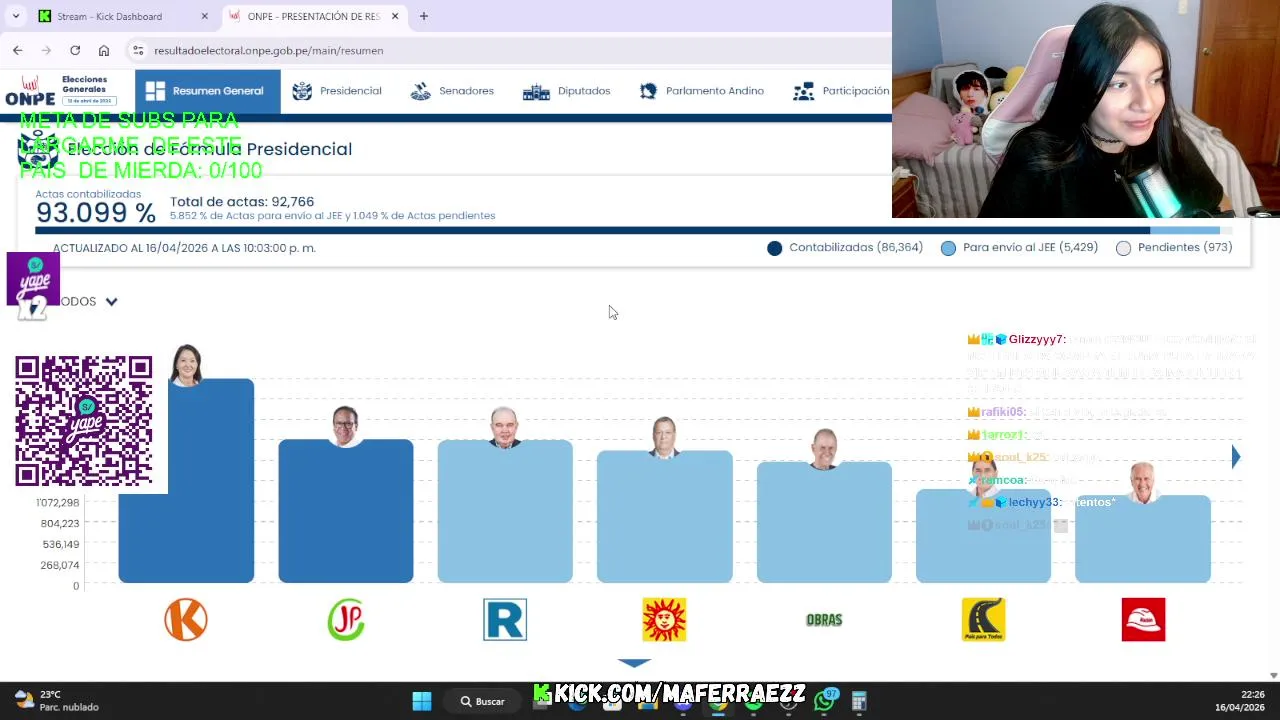The width and height of the screenshot is (1280, 720).
Task: Click the address bar URL
Action: tap(269, 50)
